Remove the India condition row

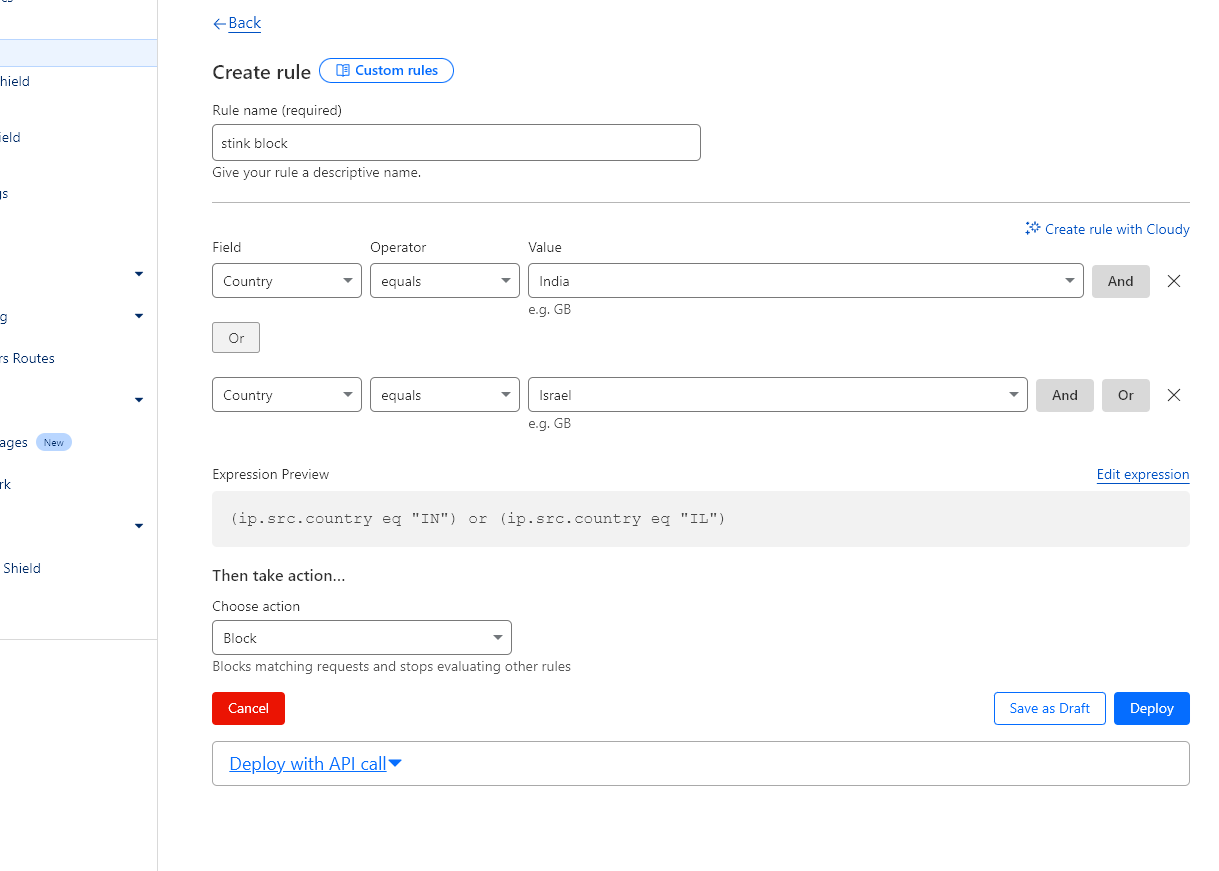click(x=1174, y=281)
